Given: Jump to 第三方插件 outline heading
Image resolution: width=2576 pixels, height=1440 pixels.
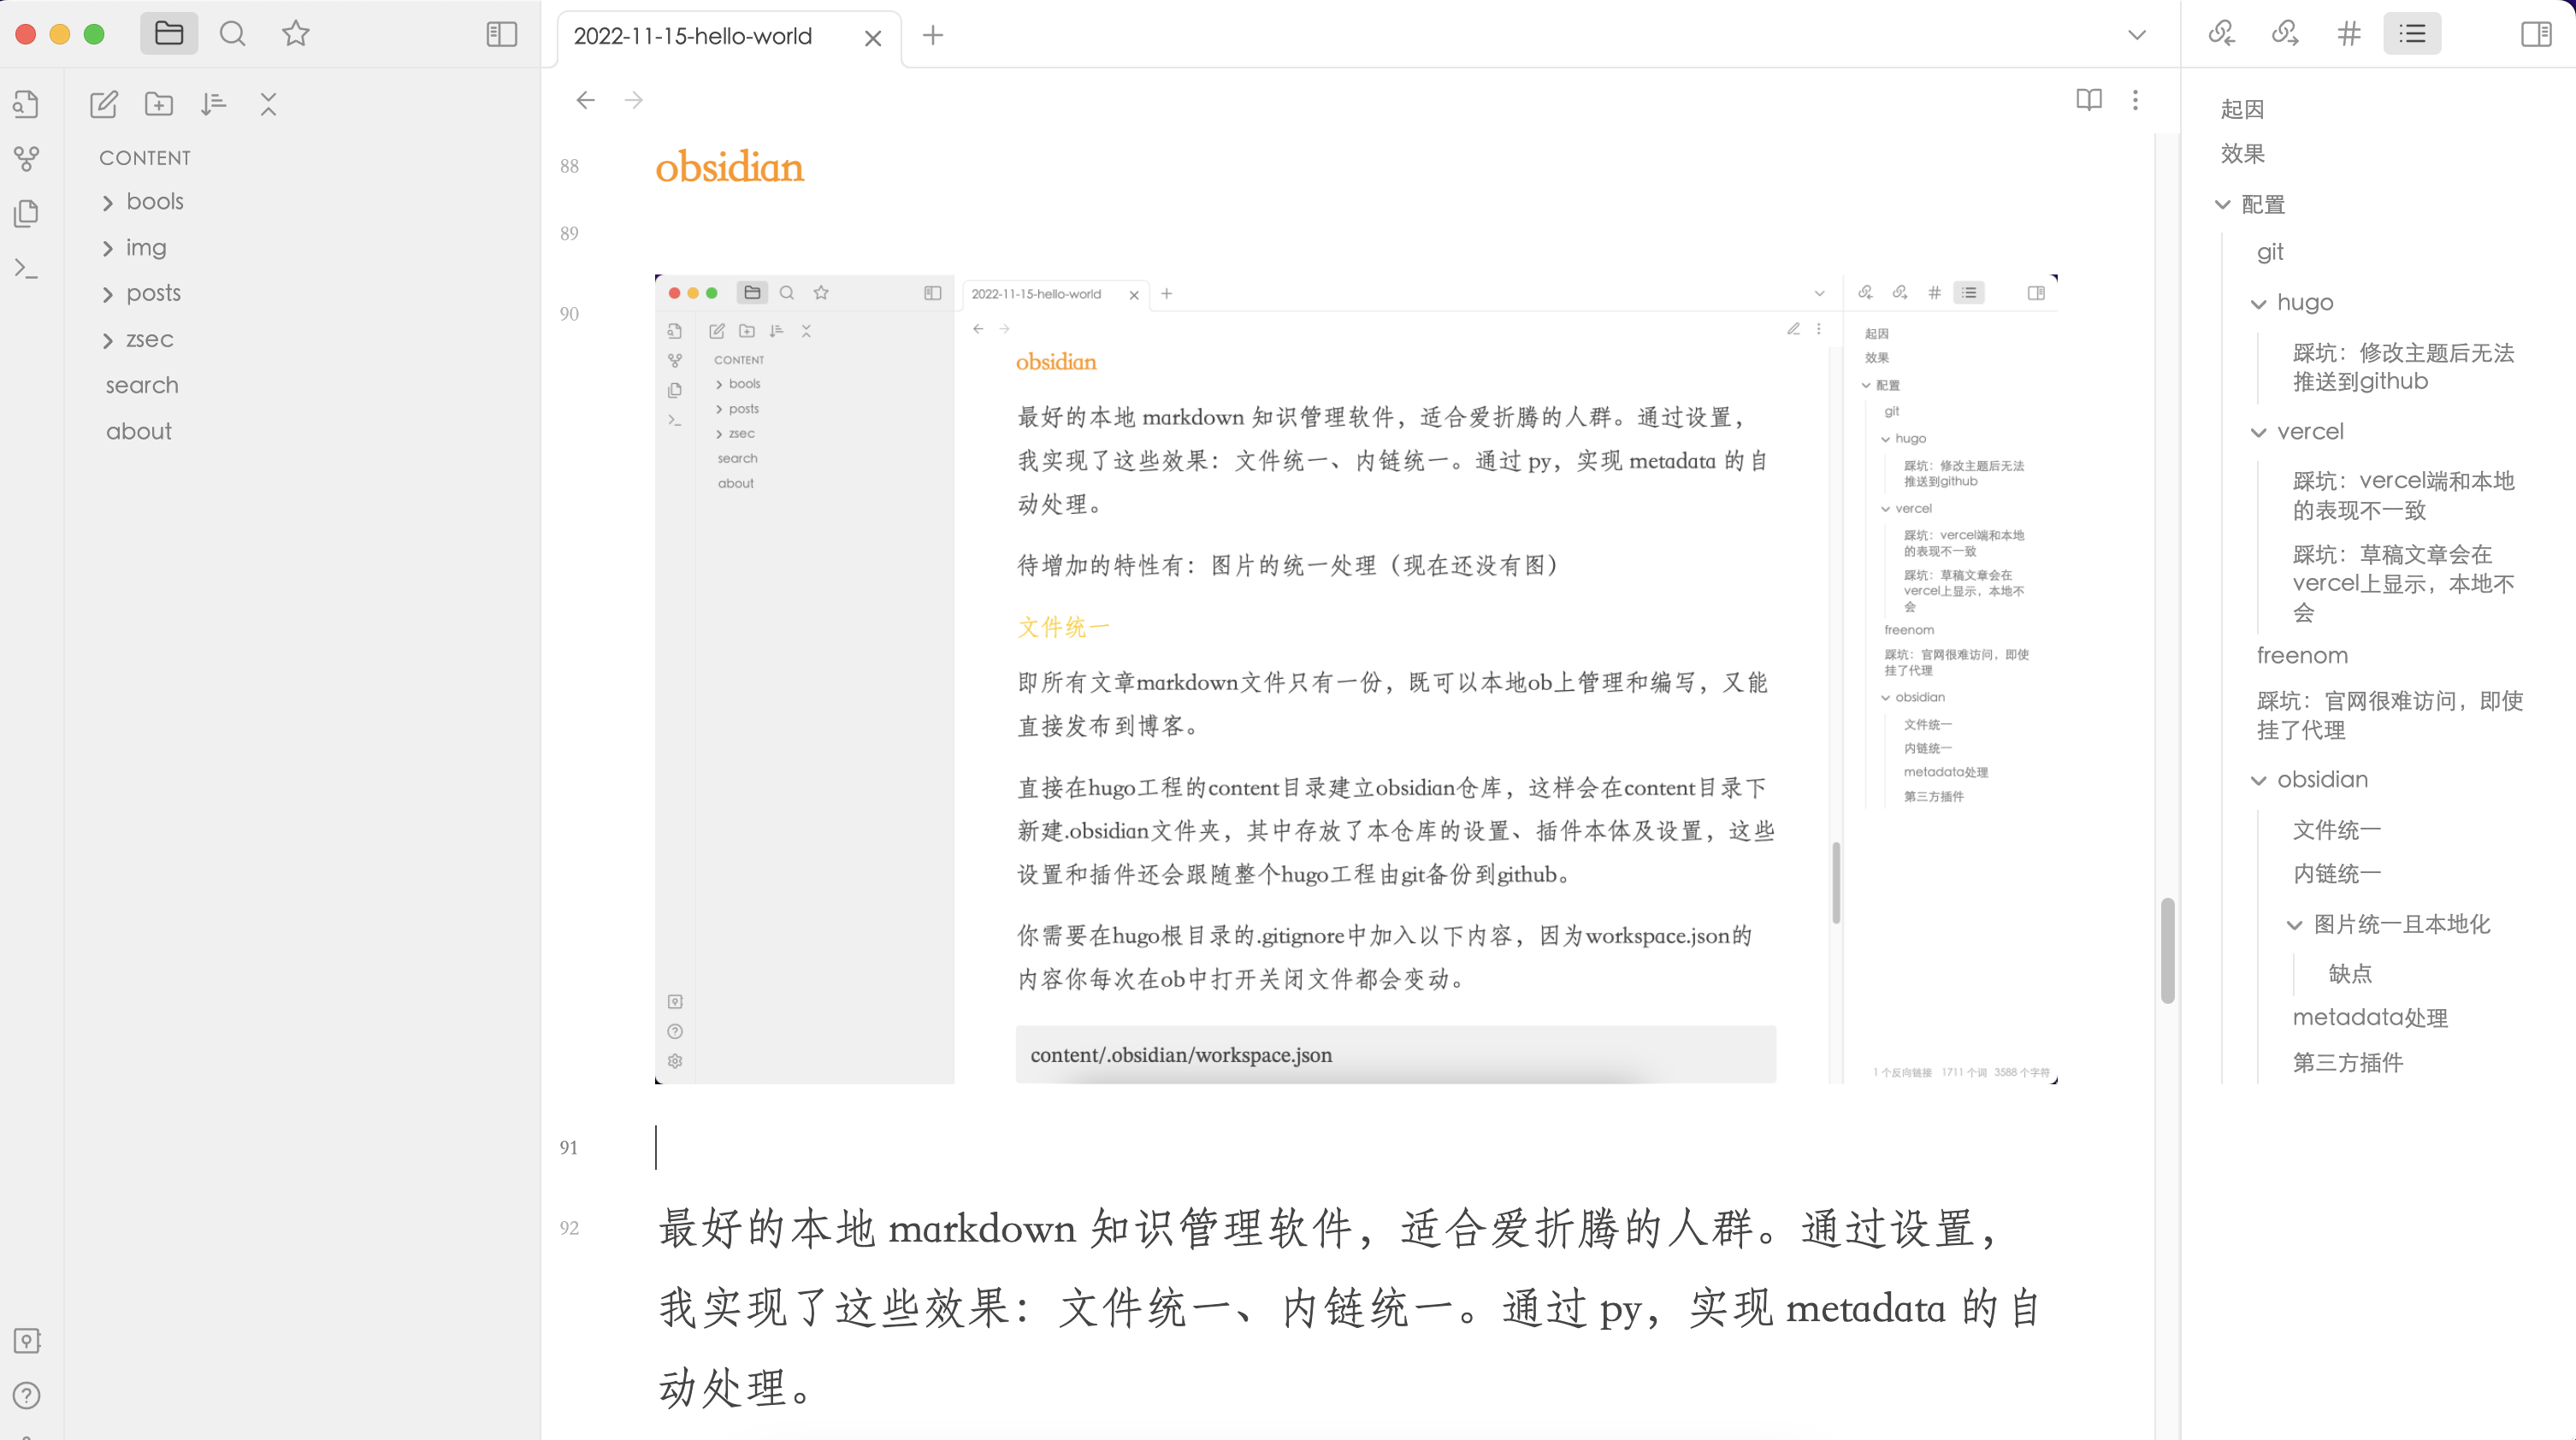Looking at the screenshot, I should pos(2347,1062).
